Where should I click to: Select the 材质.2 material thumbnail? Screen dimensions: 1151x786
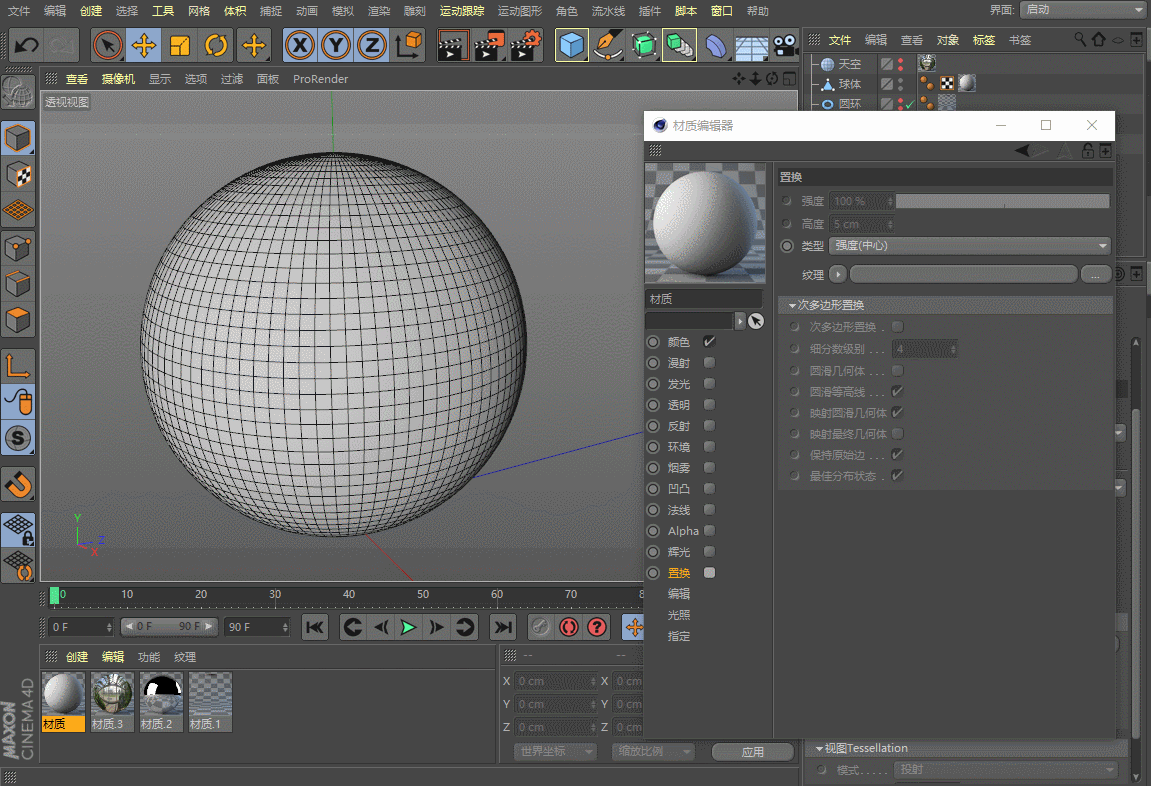[x=161, y=695]
